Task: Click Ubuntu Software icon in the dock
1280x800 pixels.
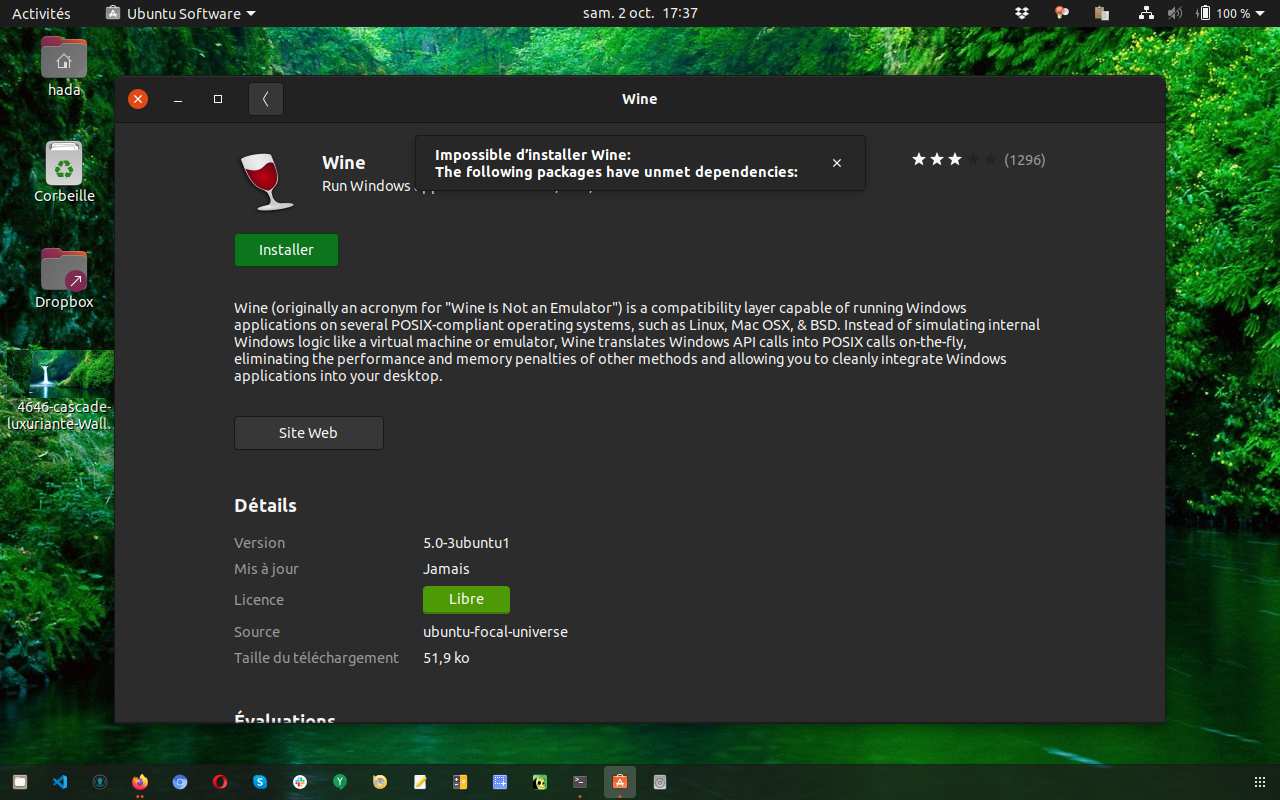Action: 620,782
